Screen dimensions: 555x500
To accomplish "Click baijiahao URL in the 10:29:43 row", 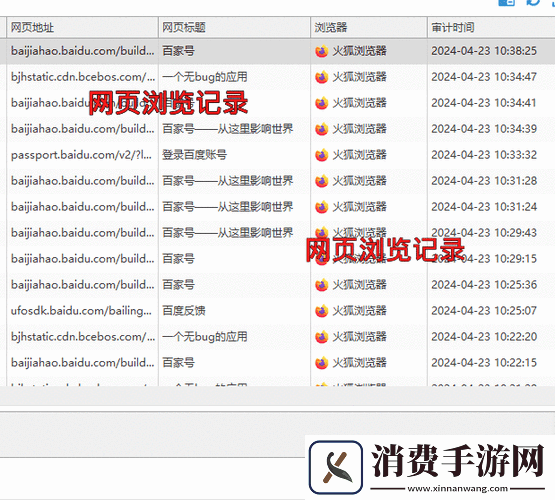I will [x=82, y=232].
